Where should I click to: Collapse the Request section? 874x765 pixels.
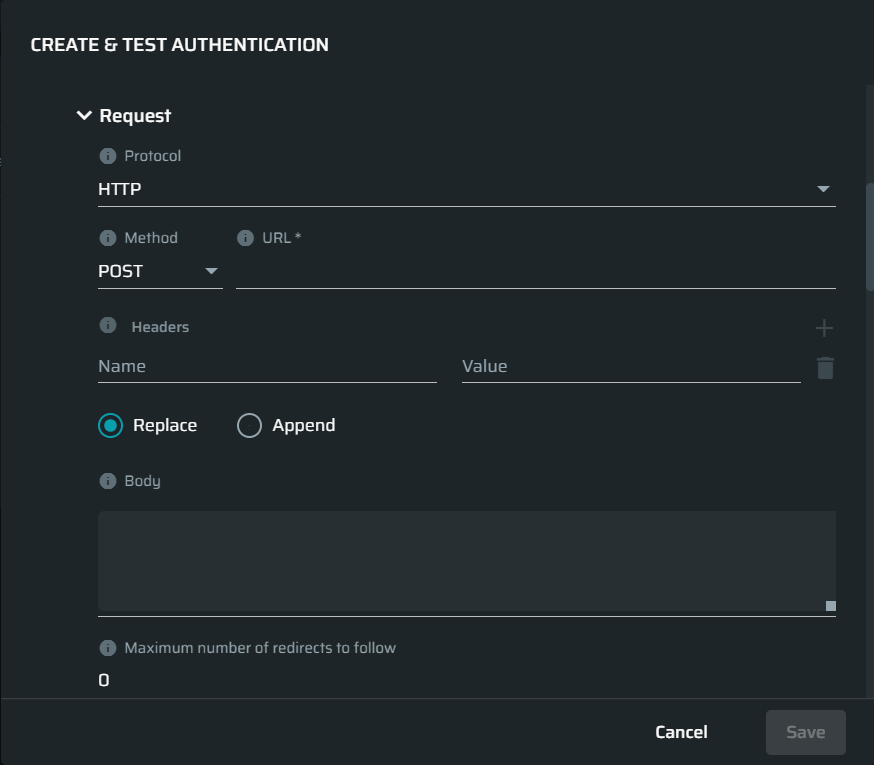click(x=84, y=115)
